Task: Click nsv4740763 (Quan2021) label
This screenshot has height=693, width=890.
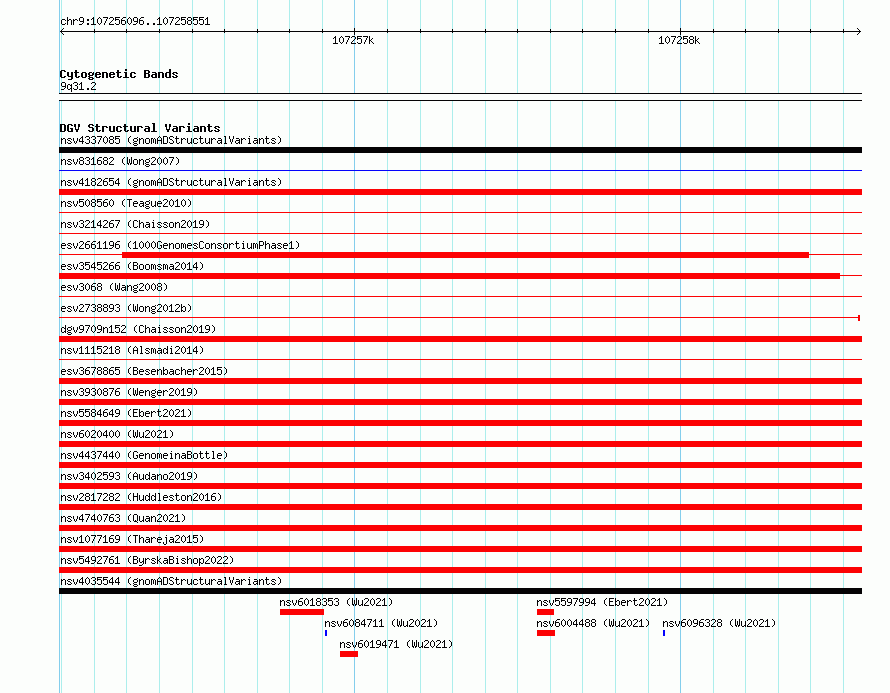Action: coord(123,518)
